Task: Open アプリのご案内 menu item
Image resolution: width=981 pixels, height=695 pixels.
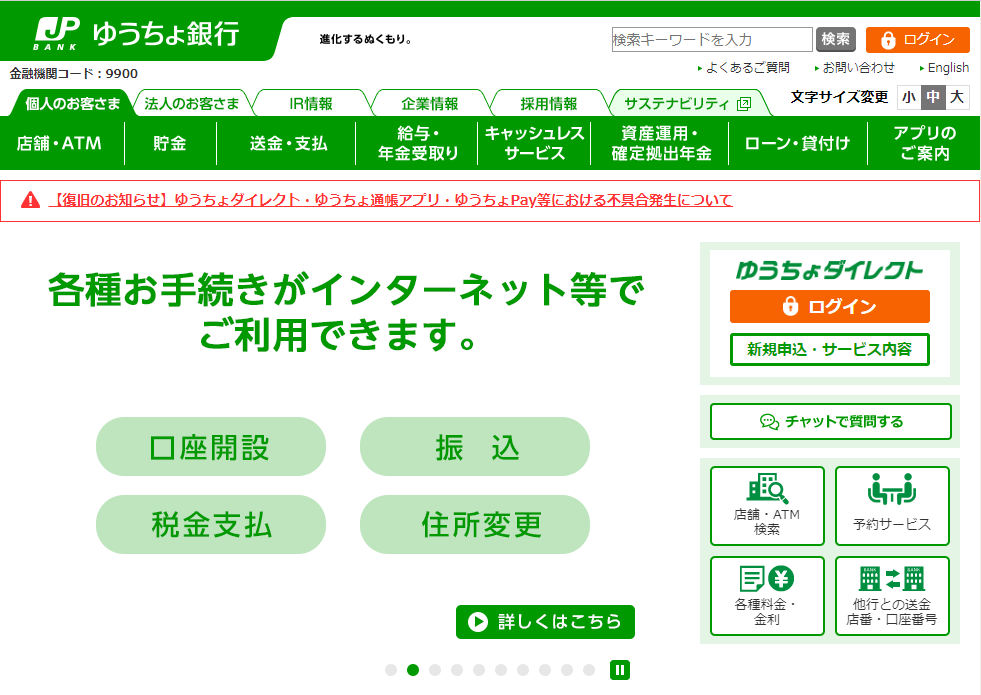Action: [925, 143]
